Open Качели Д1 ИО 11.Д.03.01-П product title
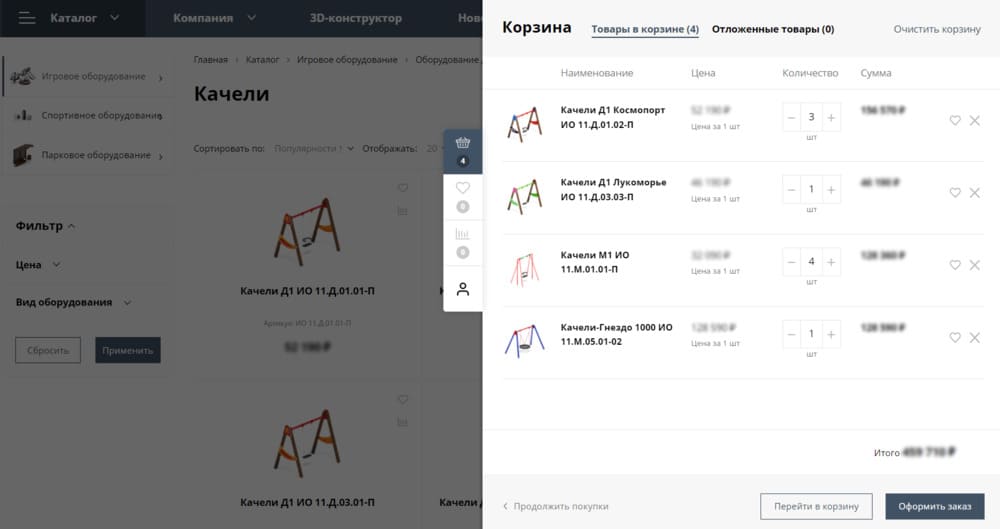The width and height of the screenshot is (1000, 529). [307, 503]
